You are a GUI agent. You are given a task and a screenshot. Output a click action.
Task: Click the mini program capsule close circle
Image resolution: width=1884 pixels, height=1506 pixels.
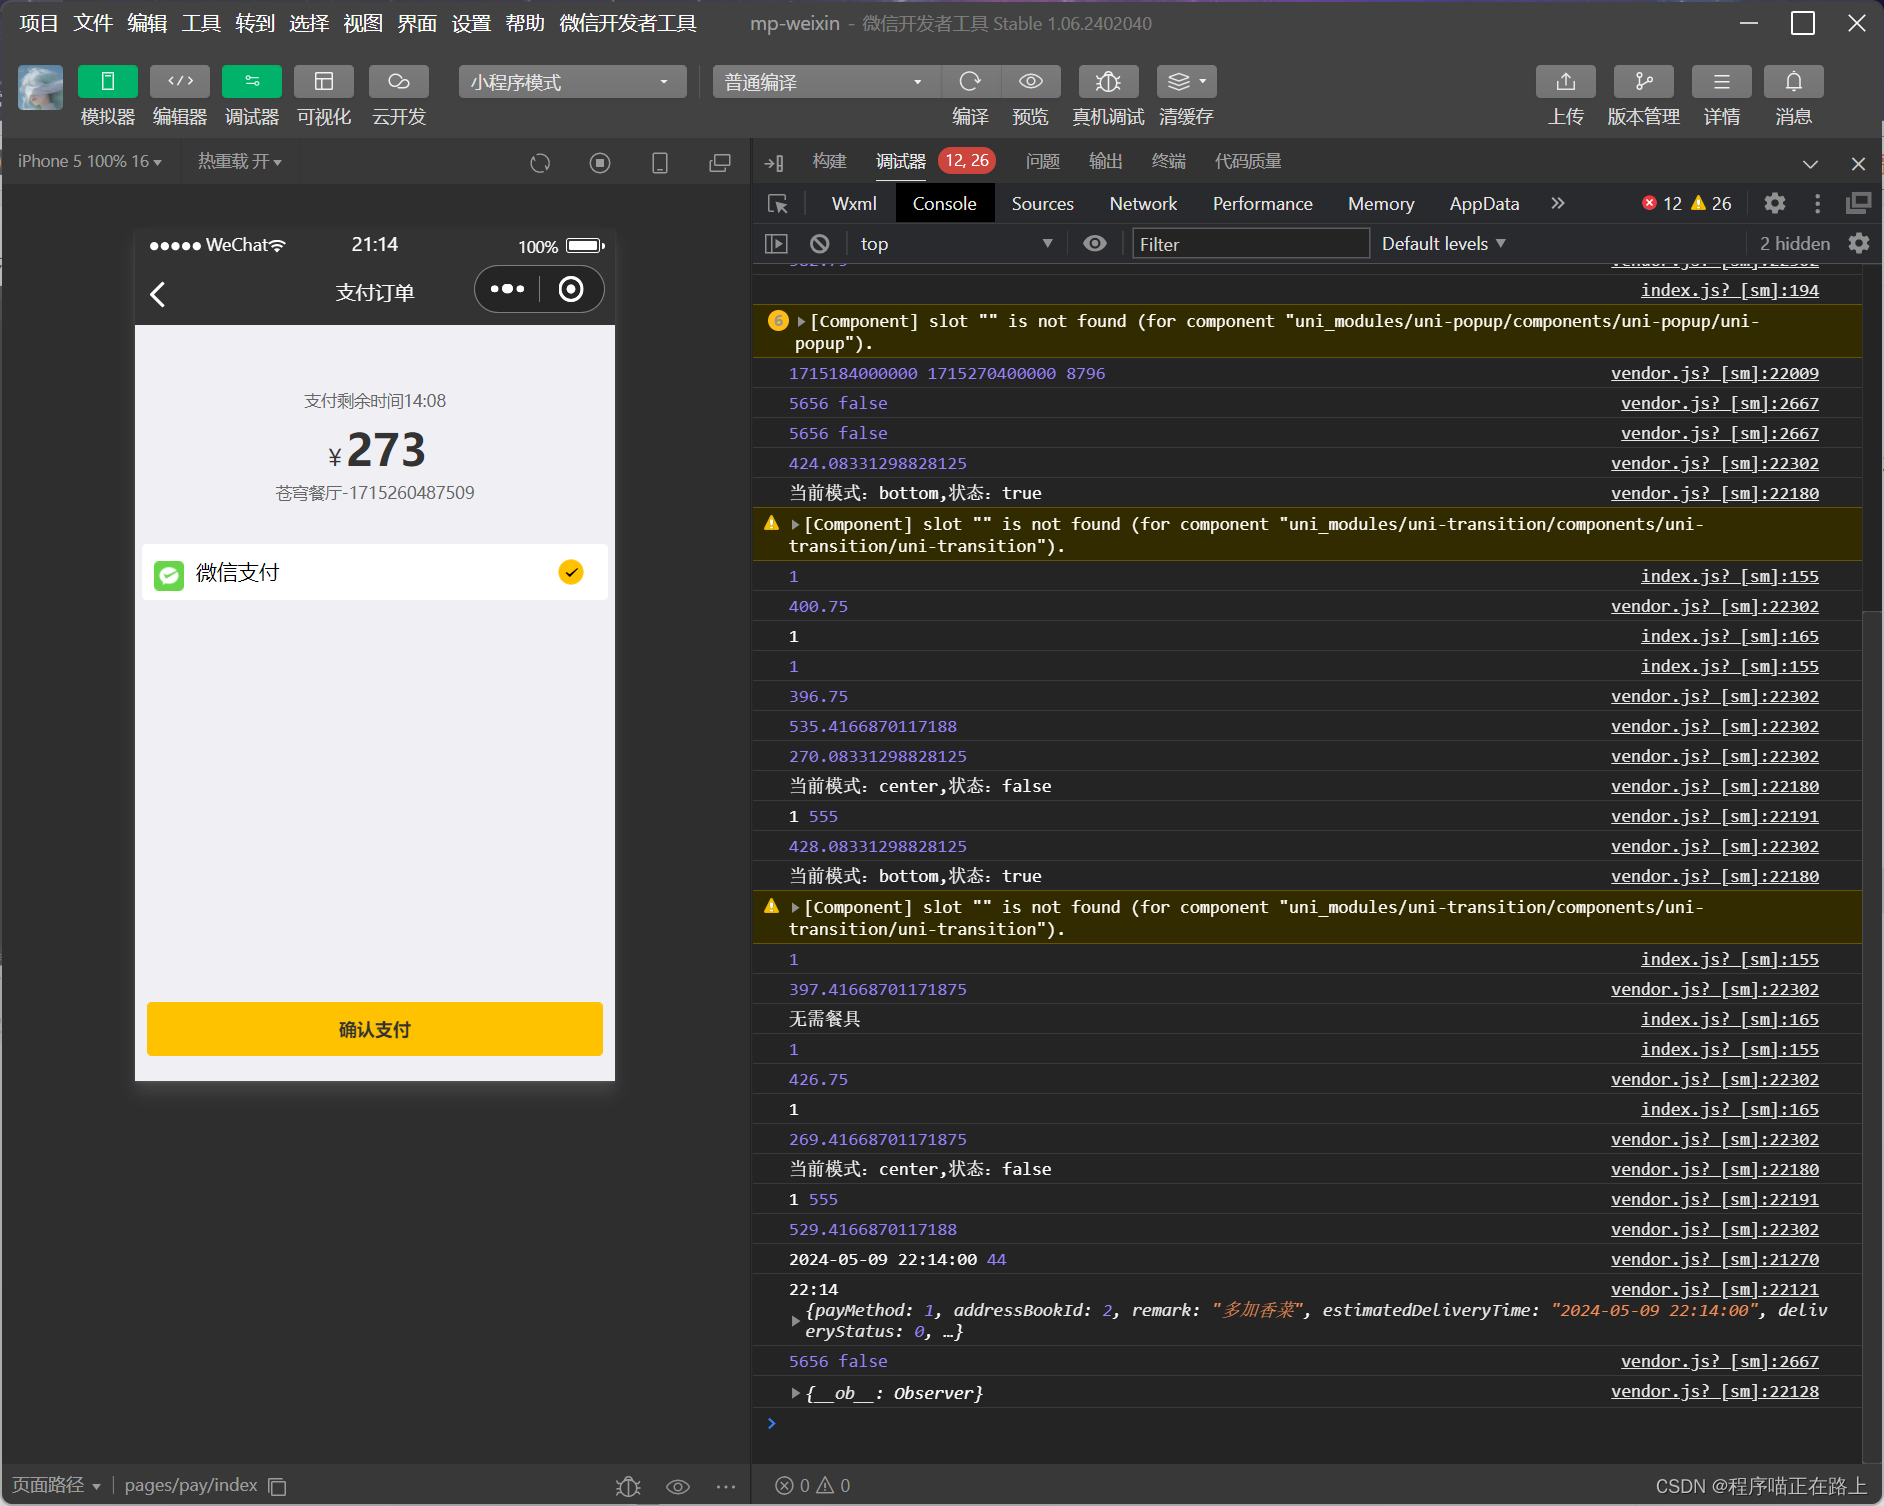pyautogui.click(x=571, y=289)
